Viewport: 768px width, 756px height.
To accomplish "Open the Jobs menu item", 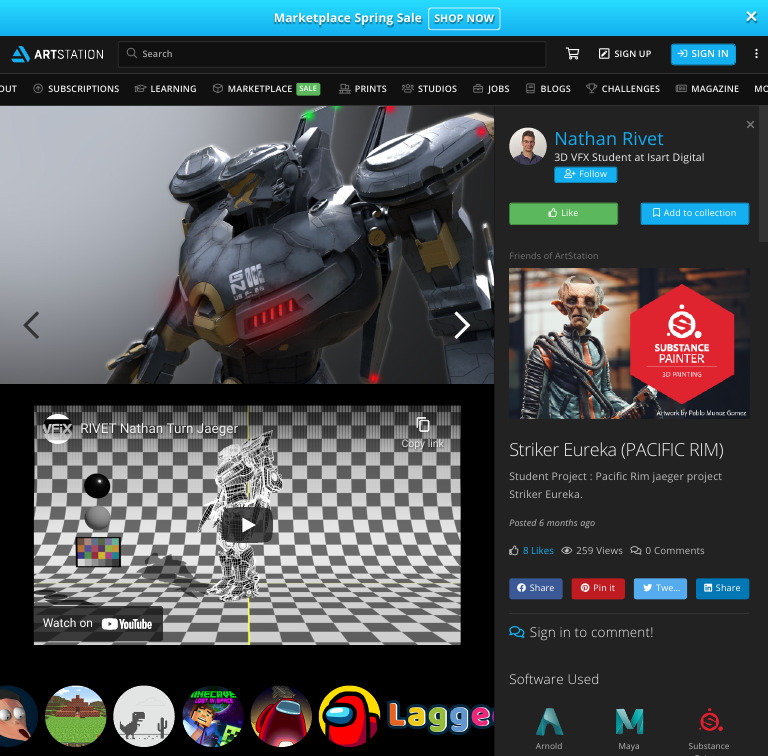I will pos(491,89).
